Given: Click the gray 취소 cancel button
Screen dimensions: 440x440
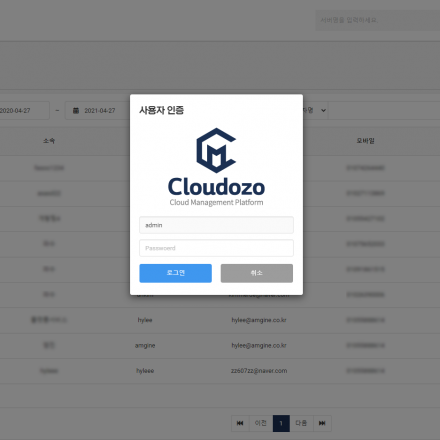Looking at the screenshot, I should pyautogui.click(x=257, y=273).
